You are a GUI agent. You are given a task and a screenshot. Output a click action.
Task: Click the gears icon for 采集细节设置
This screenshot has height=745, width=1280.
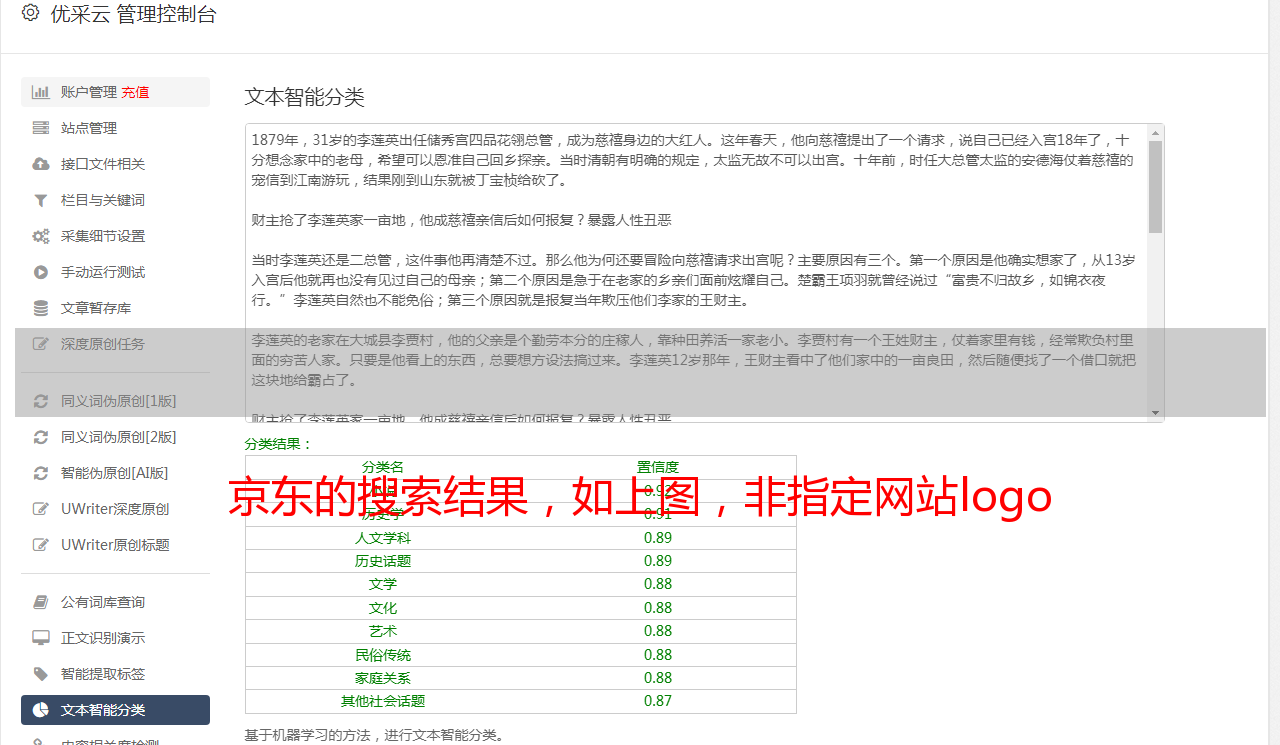coord(41,236)
